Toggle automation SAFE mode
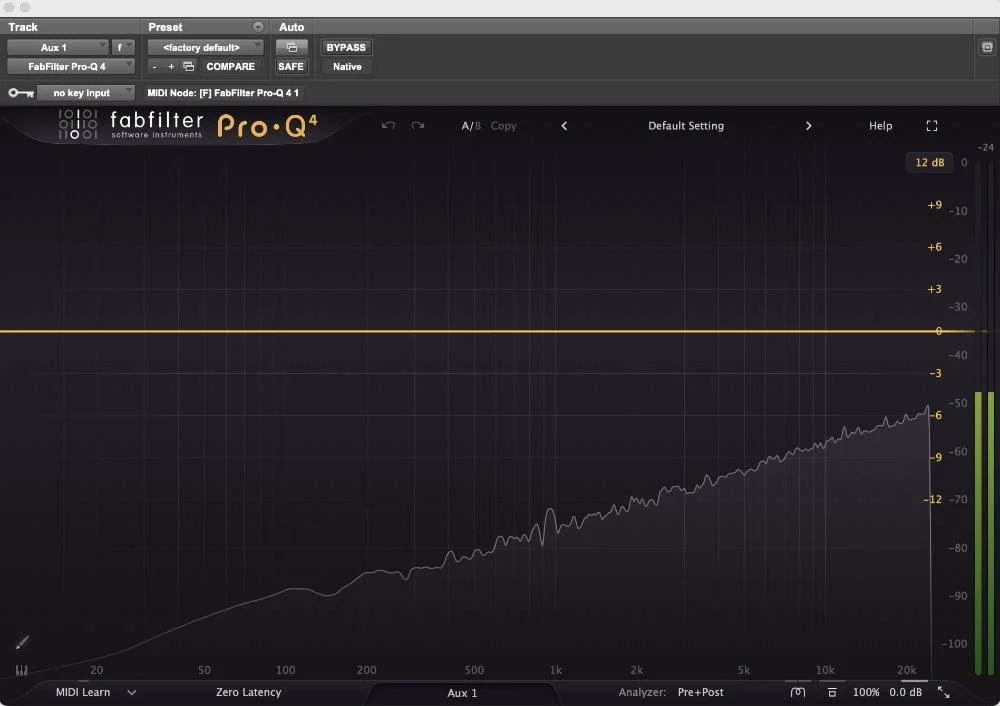This screenshot has width=1000, height=706. point(291,66)
